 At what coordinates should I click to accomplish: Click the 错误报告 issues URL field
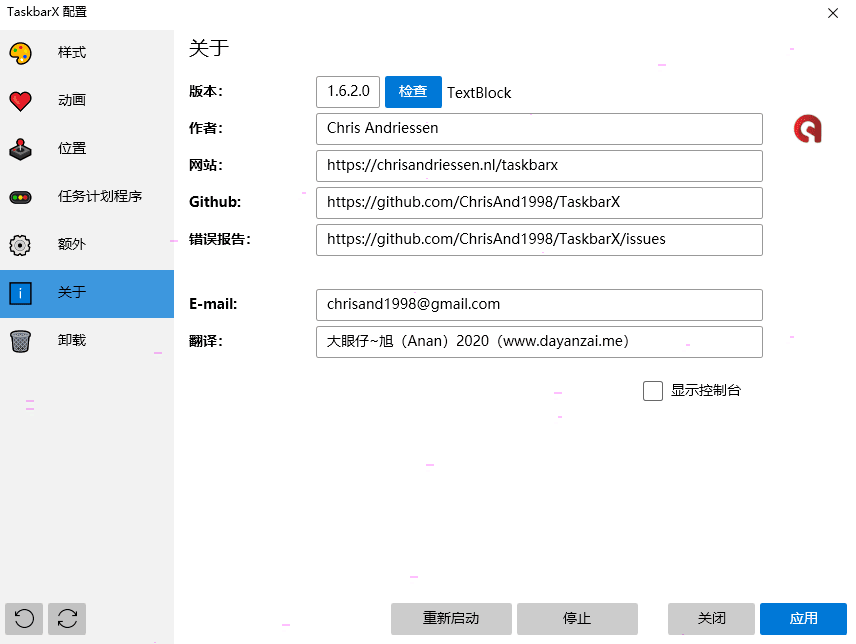tap(539, 240)
